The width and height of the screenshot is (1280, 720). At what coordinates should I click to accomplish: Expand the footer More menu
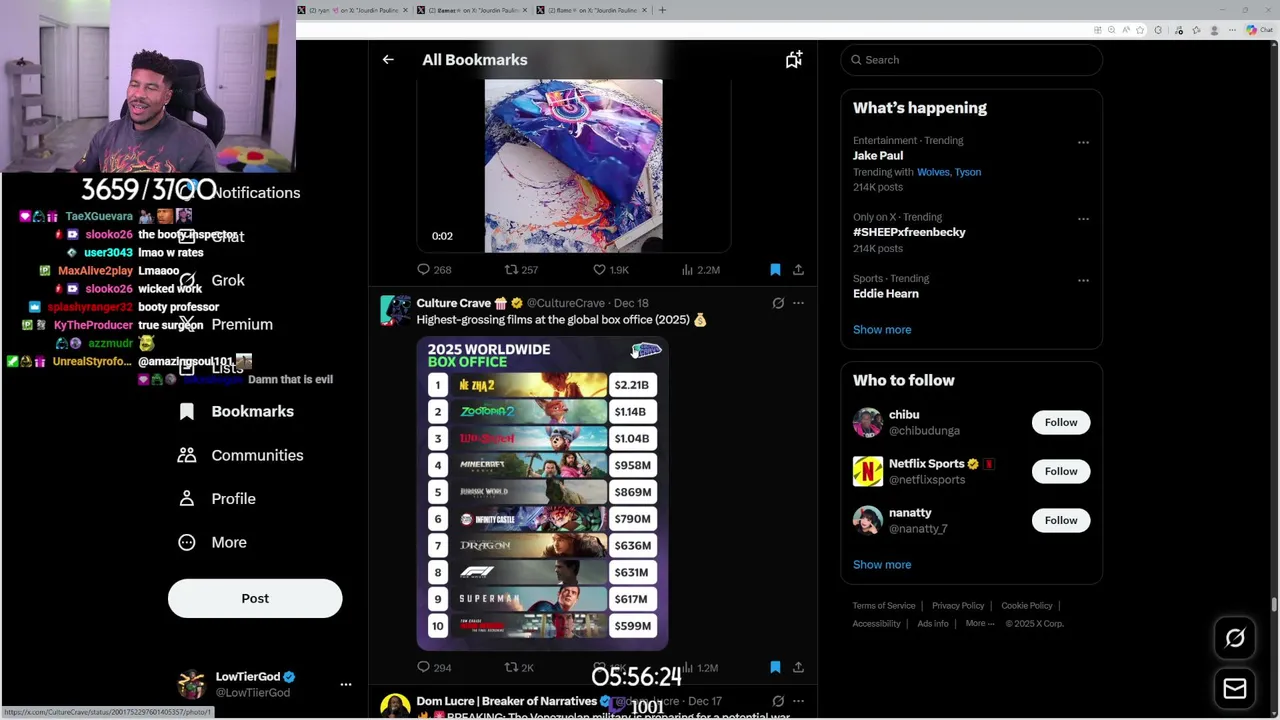coord(980,624)
